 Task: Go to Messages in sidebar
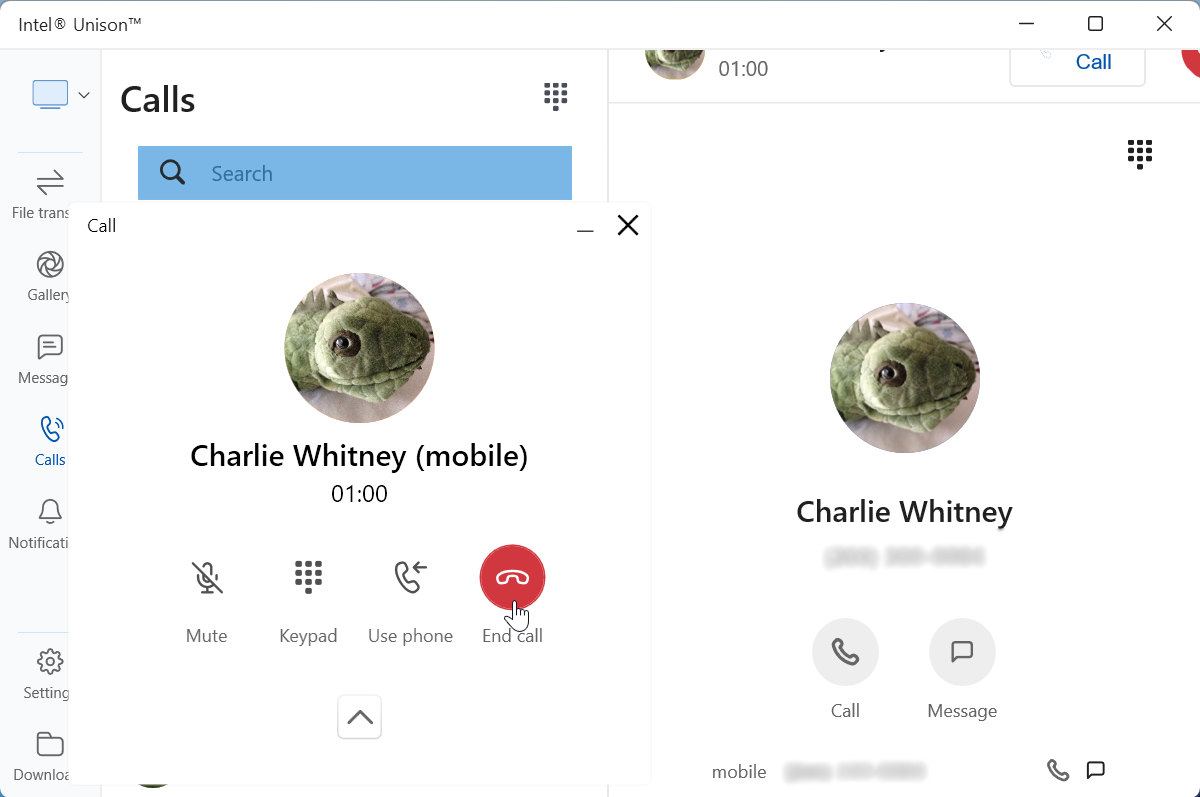[x=49, y=359]
